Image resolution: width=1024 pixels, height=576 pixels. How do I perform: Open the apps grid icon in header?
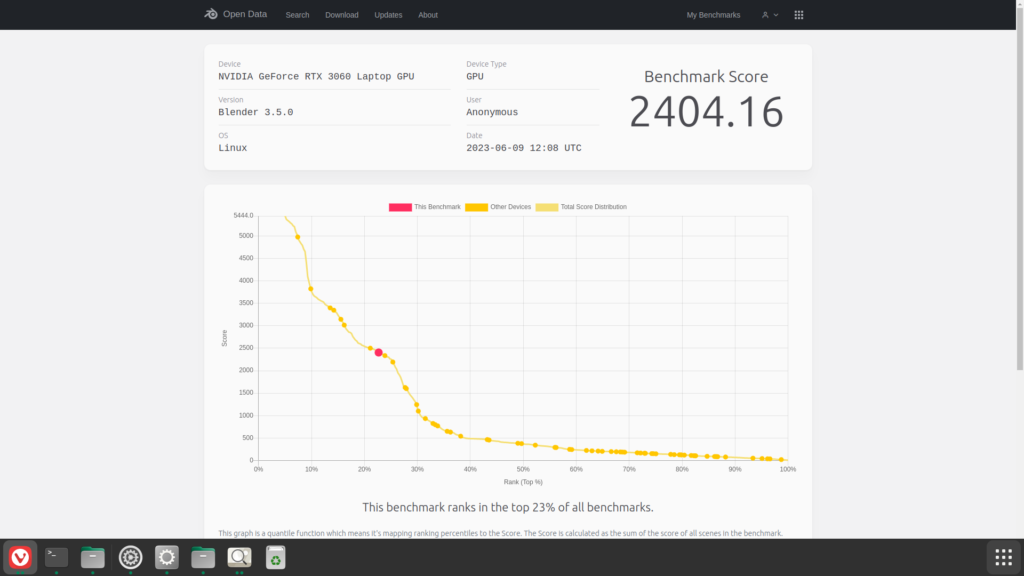click(799, 14)
